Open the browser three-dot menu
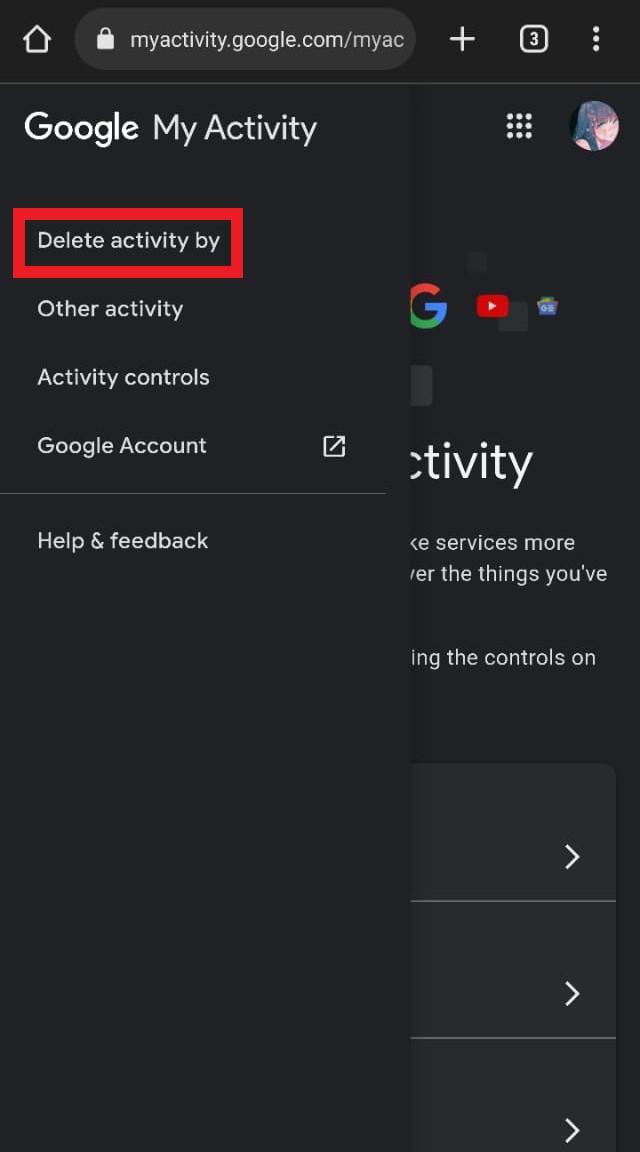Image resolution: width=640 pixels, height=1152 pixels. 596,39
